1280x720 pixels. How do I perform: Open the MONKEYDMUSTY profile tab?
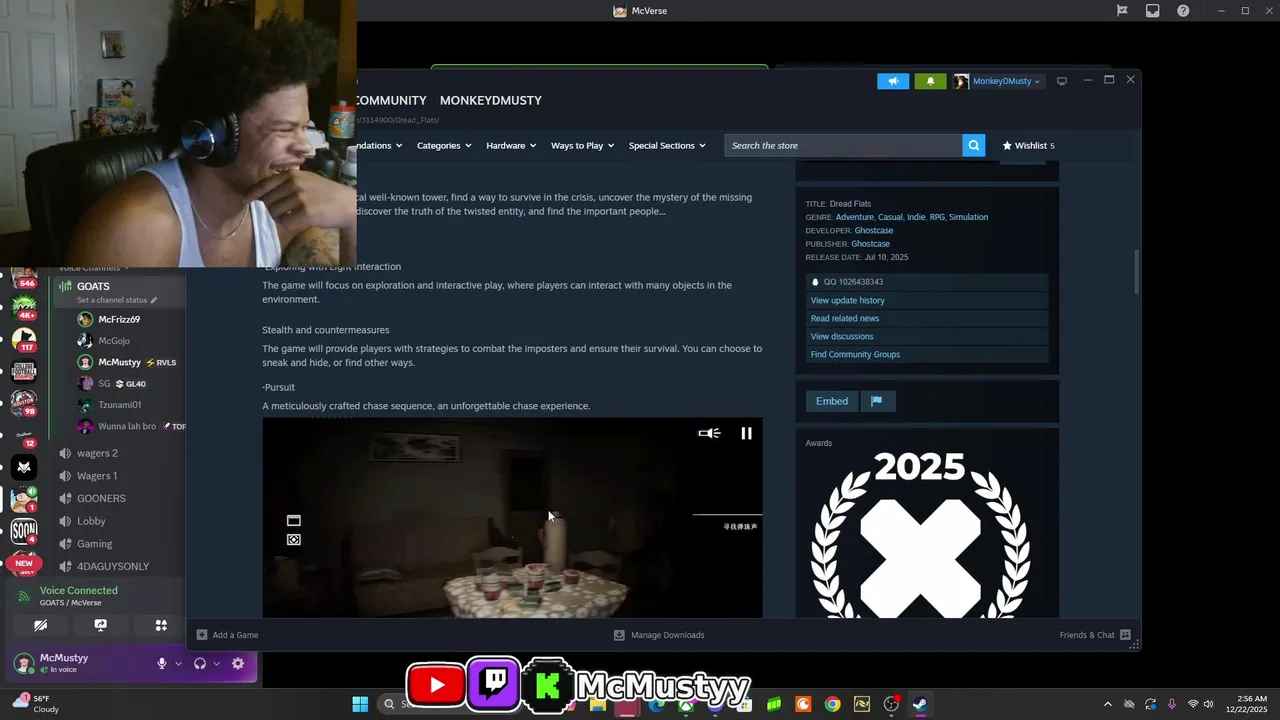point(491,101)
